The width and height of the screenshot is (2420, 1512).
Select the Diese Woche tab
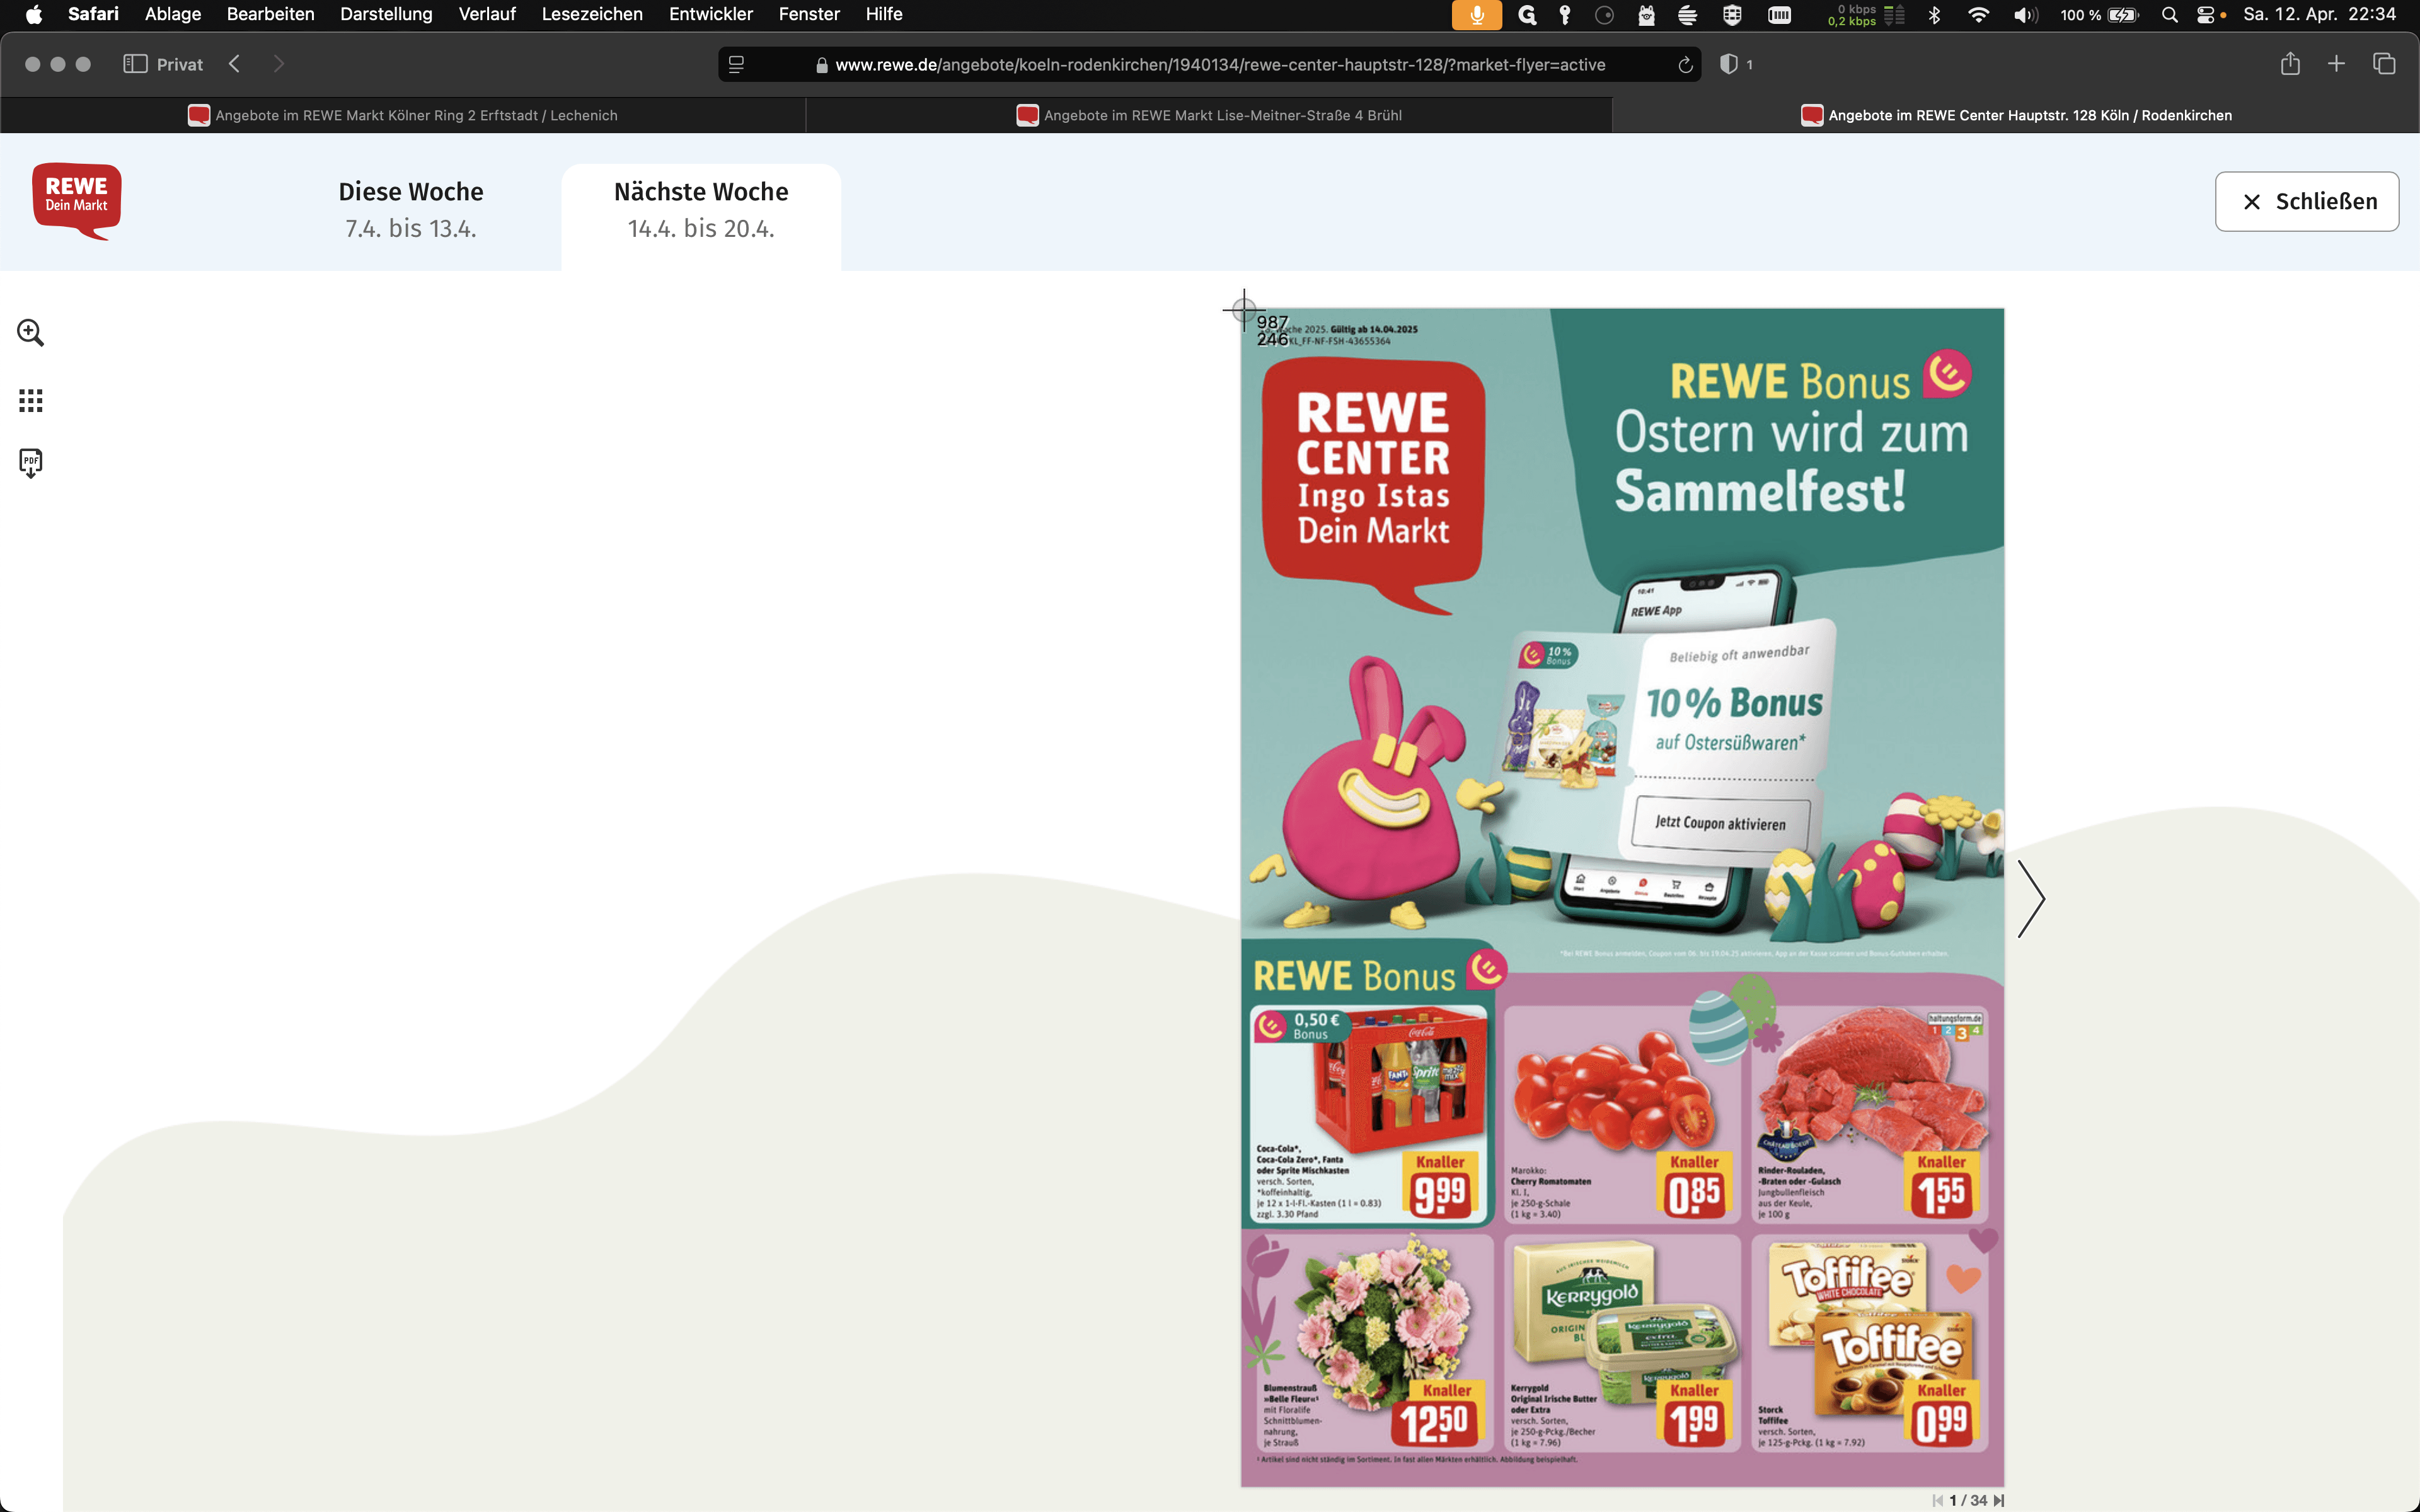(411, 209)
